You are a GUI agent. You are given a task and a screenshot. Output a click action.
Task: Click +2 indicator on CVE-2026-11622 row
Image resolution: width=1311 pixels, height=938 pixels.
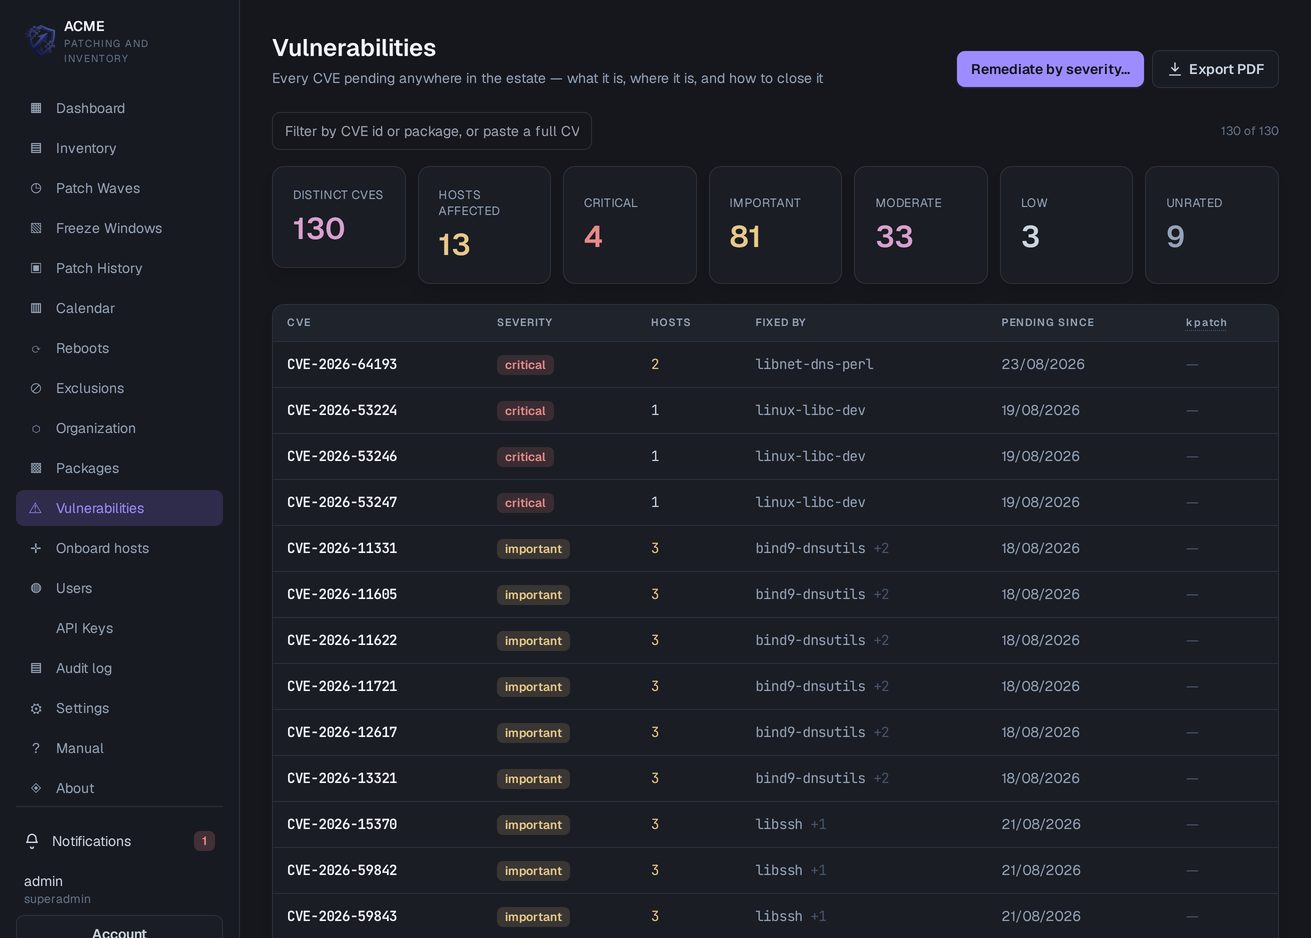pyautogui.click(x=881, y=640)
